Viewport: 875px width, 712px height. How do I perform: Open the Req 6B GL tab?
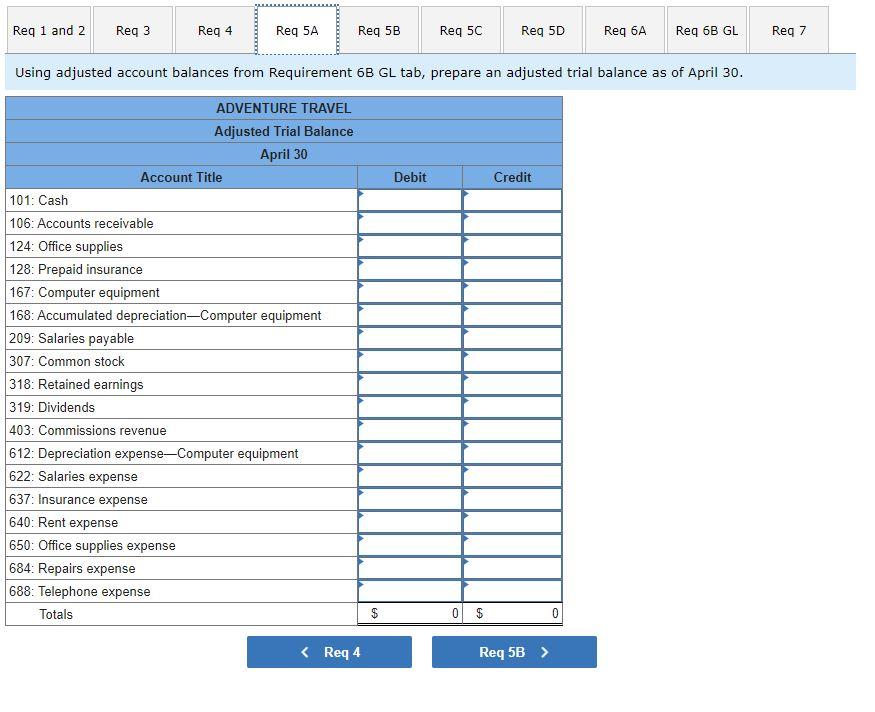tap(706, 30)
